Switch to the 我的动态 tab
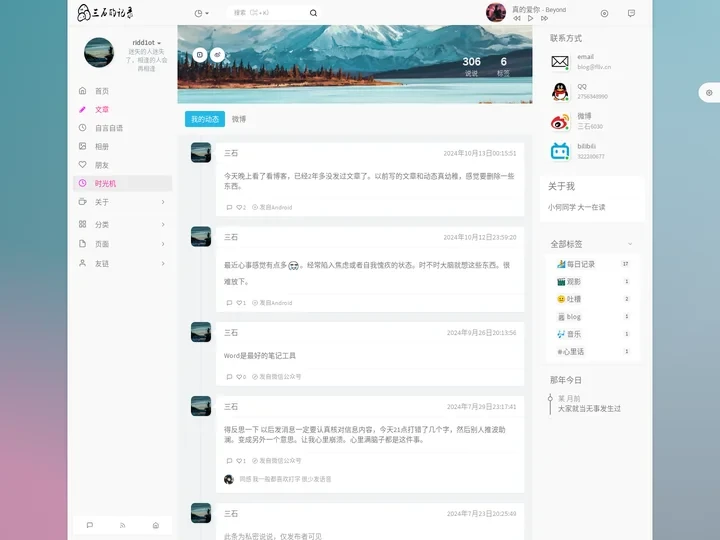 point(205,119)
